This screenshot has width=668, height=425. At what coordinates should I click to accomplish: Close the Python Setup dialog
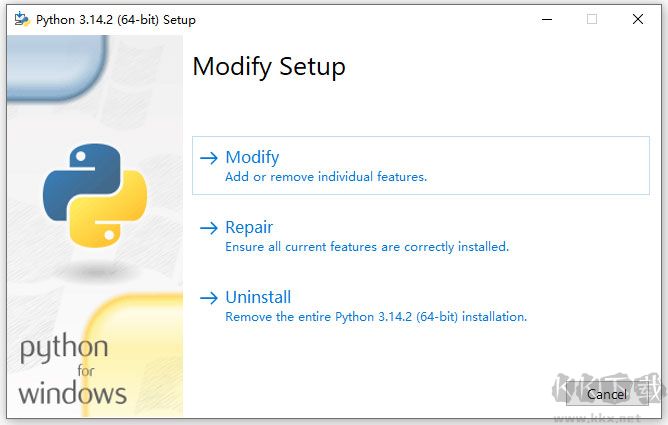tap(638, 19)
